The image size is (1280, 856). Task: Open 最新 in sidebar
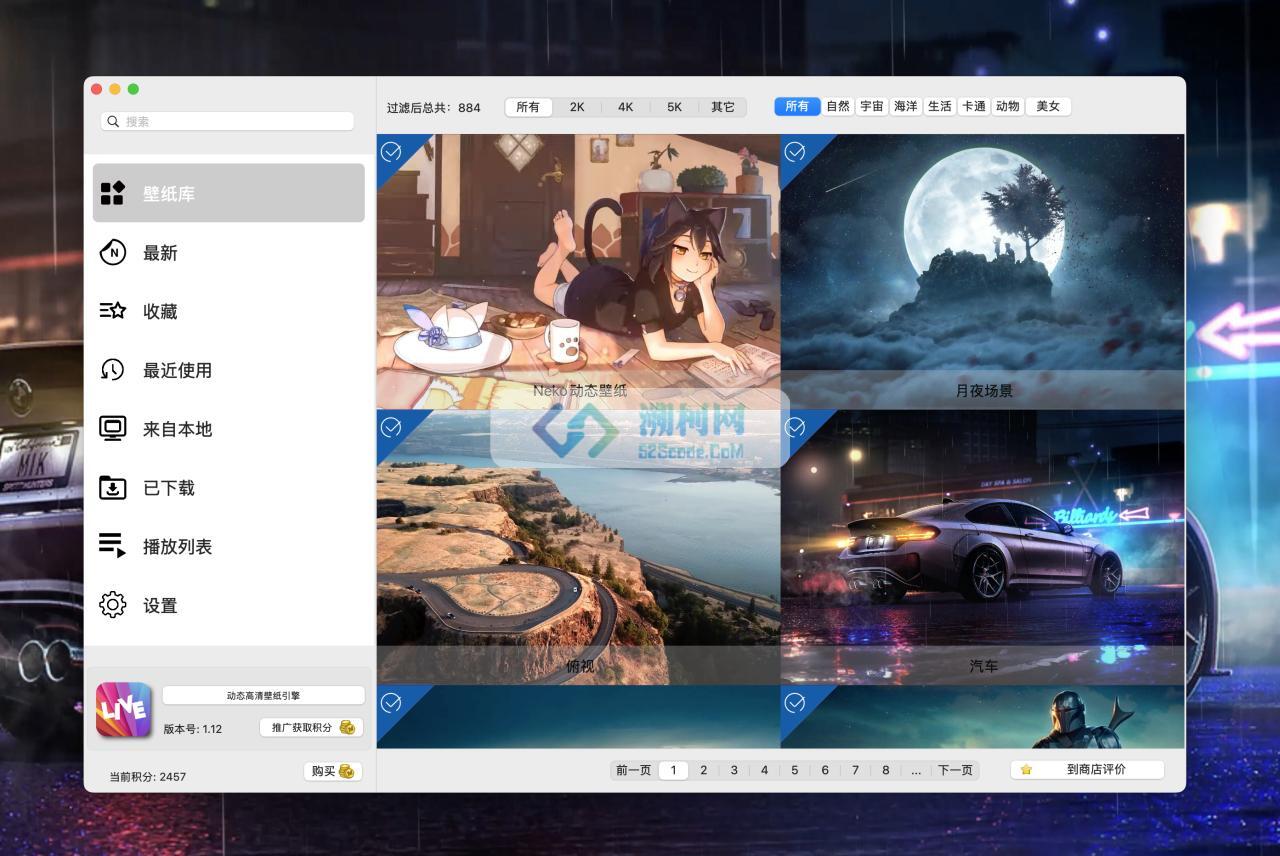[x=229, y=252]
